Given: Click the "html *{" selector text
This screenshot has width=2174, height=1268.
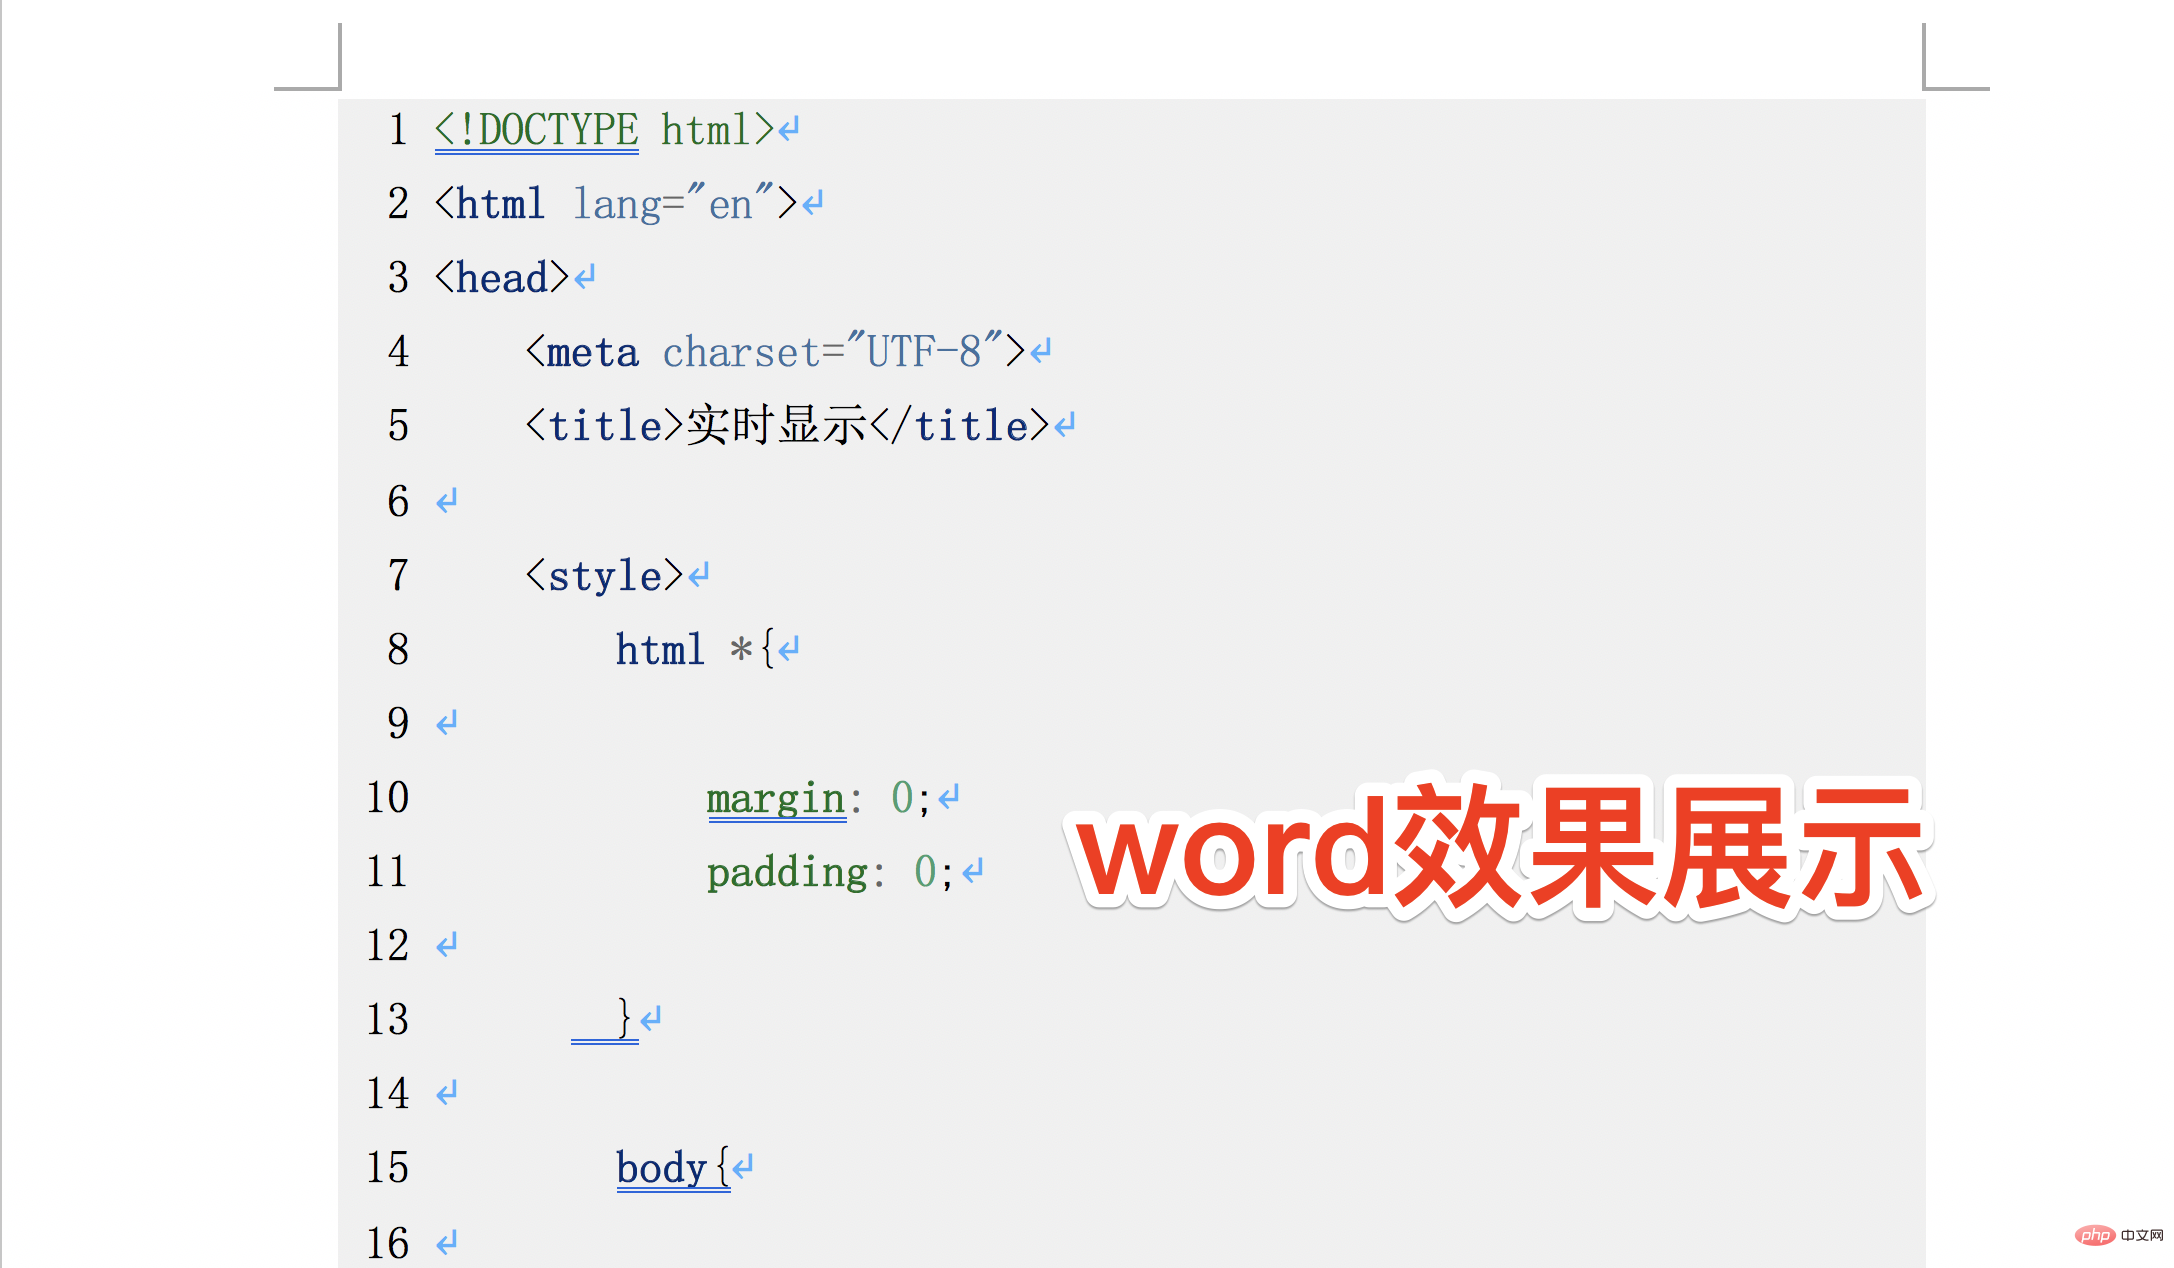Looking at the screenshot, I should click(695, 650).
